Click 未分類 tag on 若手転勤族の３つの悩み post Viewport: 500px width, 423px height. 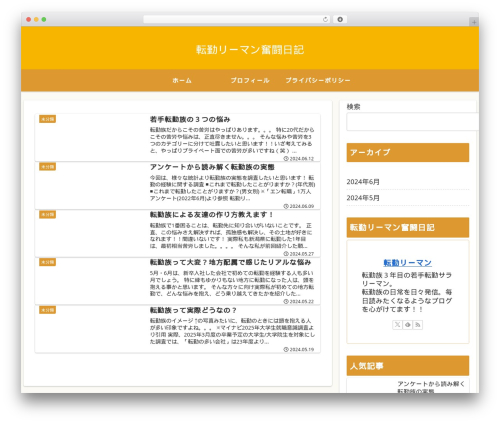[47, 119]
